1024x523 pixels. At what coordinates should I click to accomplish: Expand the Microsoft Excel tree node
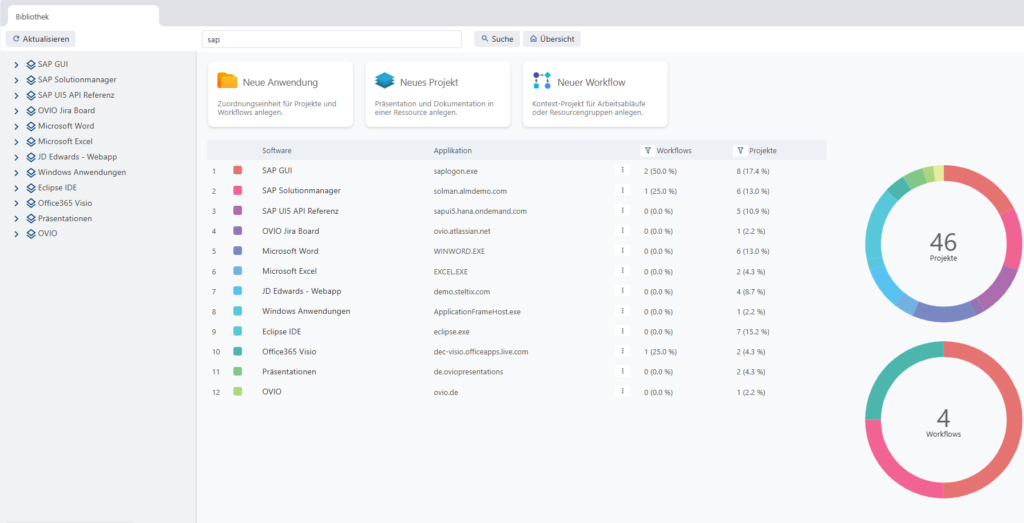pyautogui.click(x=16, y=141)
